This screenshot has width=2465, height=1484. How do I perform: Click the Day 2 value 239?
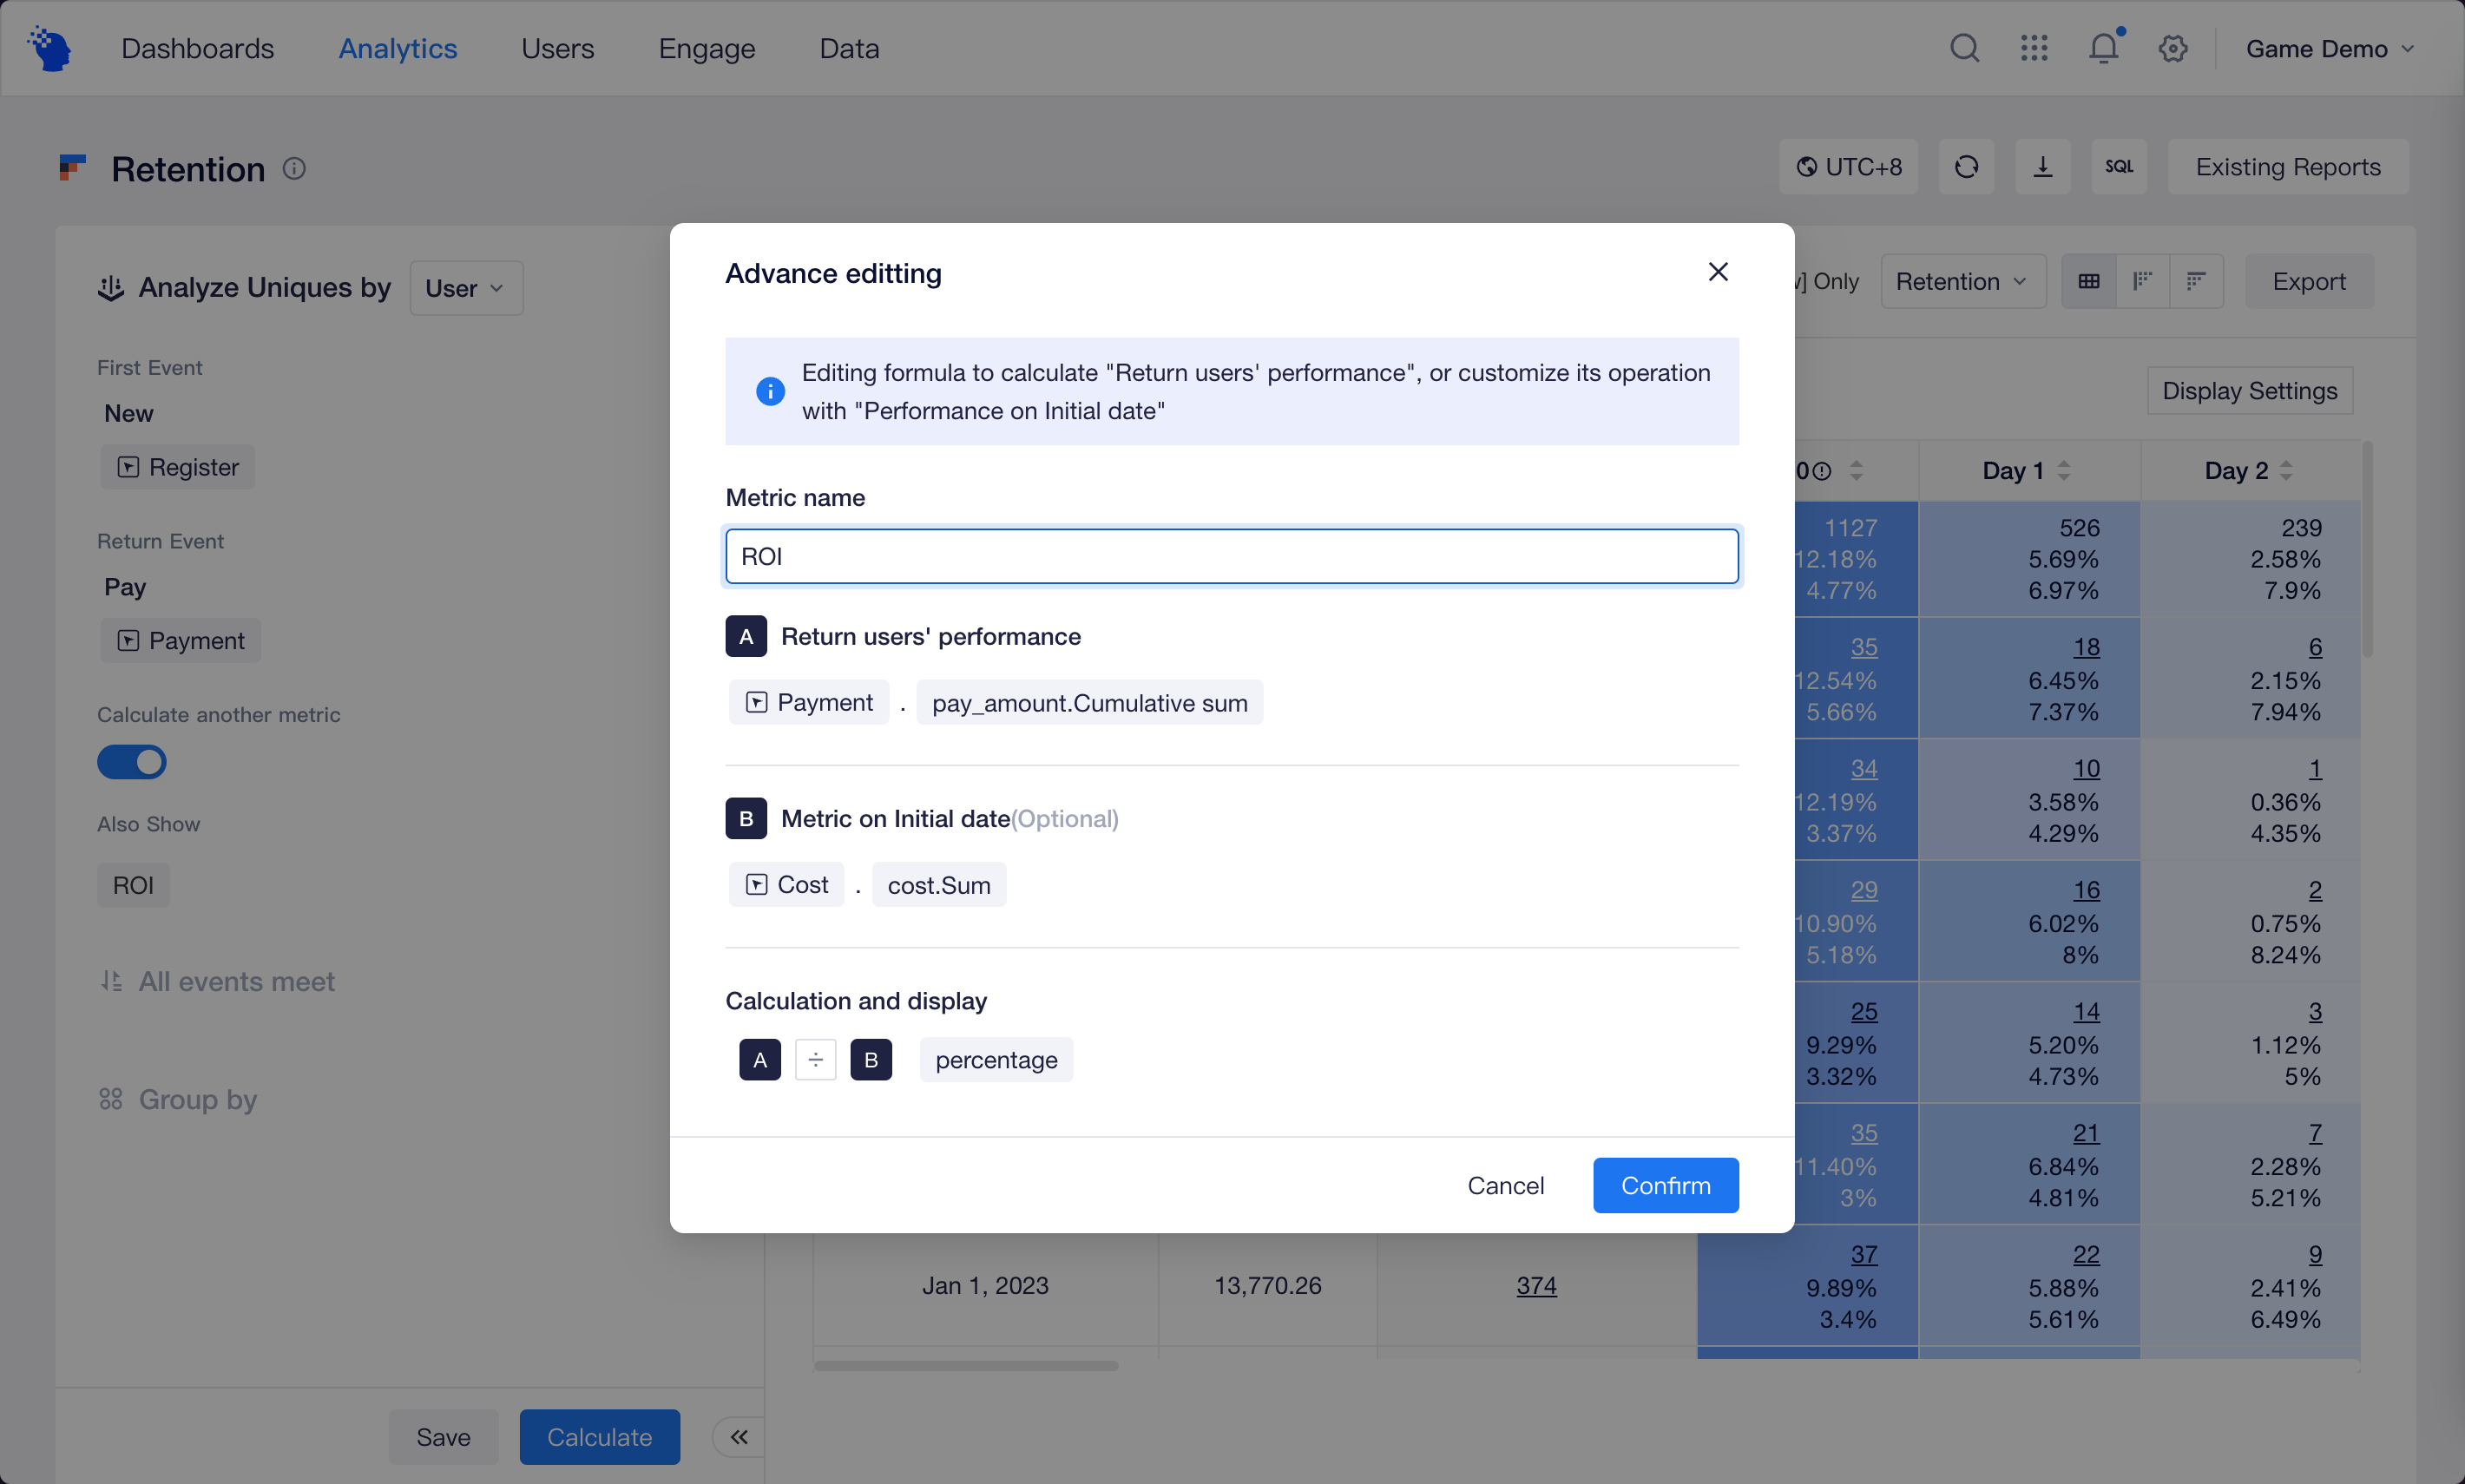click(x=2301, y=528)
